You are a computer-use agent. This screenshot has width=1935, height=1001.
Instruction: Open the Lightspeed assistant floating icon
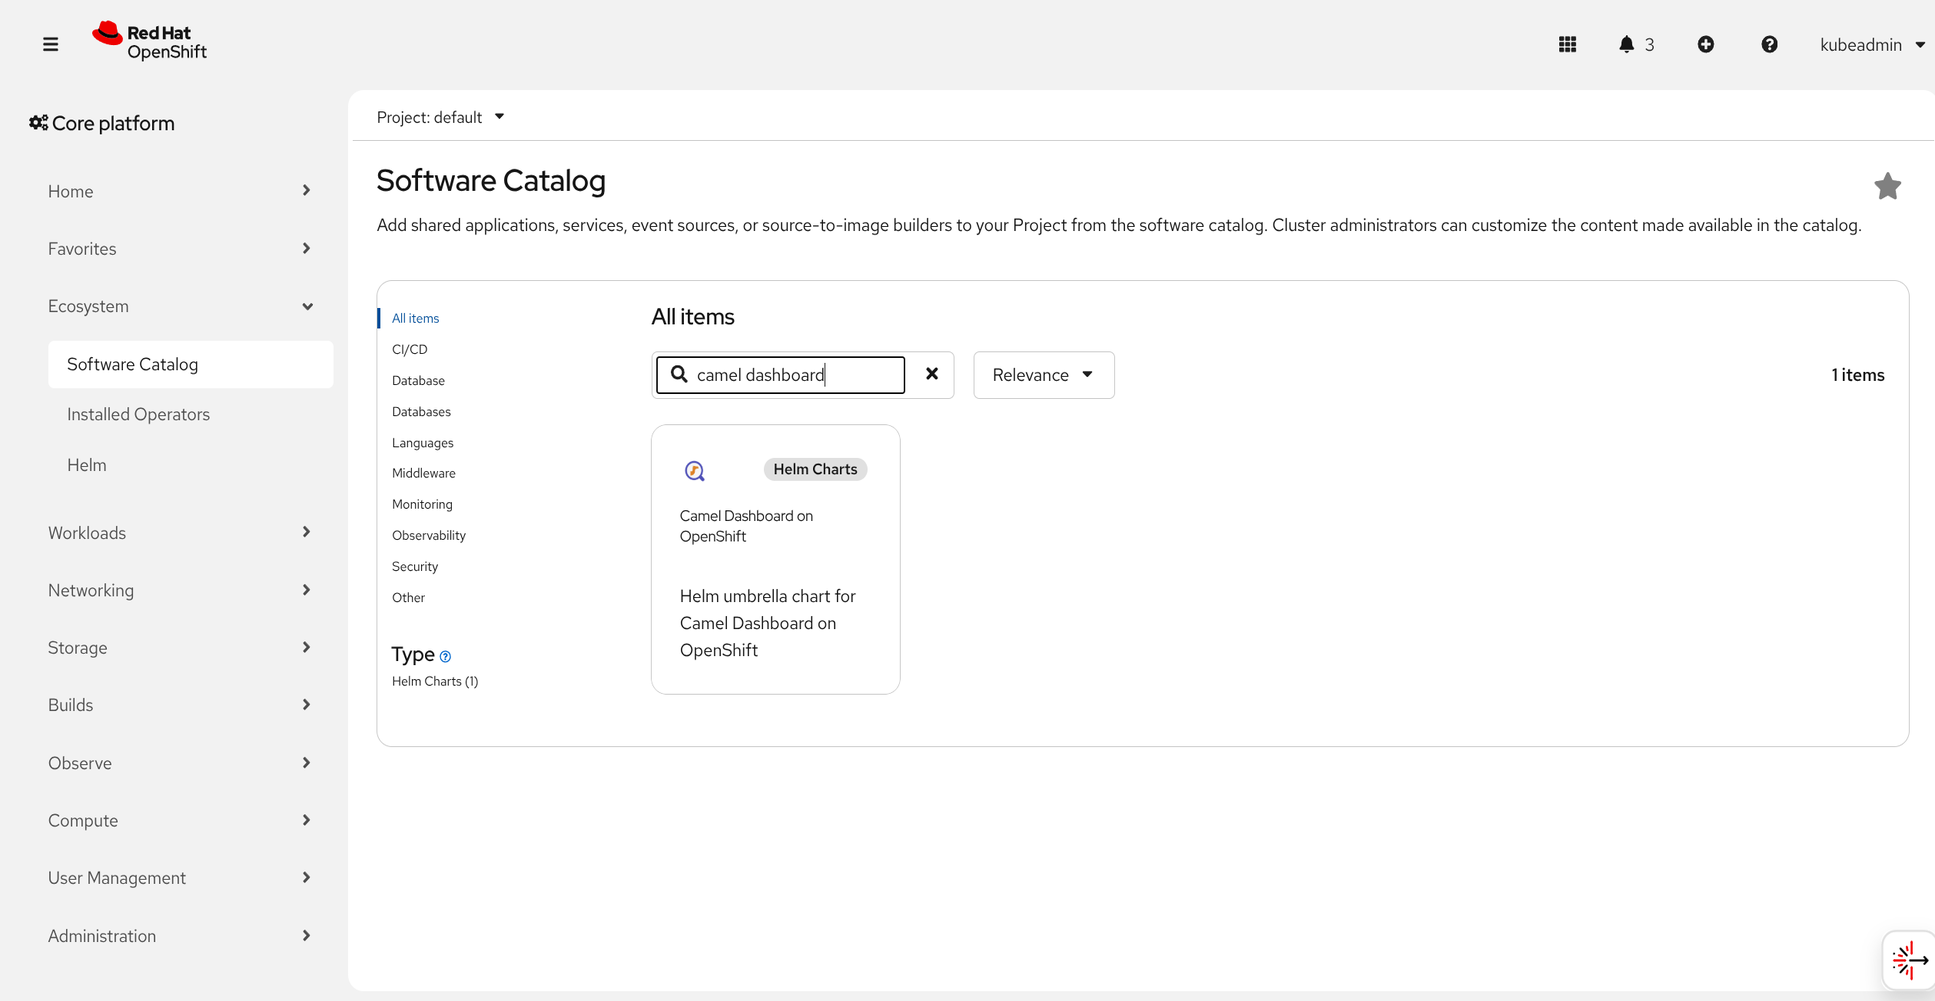(1908, 960)
